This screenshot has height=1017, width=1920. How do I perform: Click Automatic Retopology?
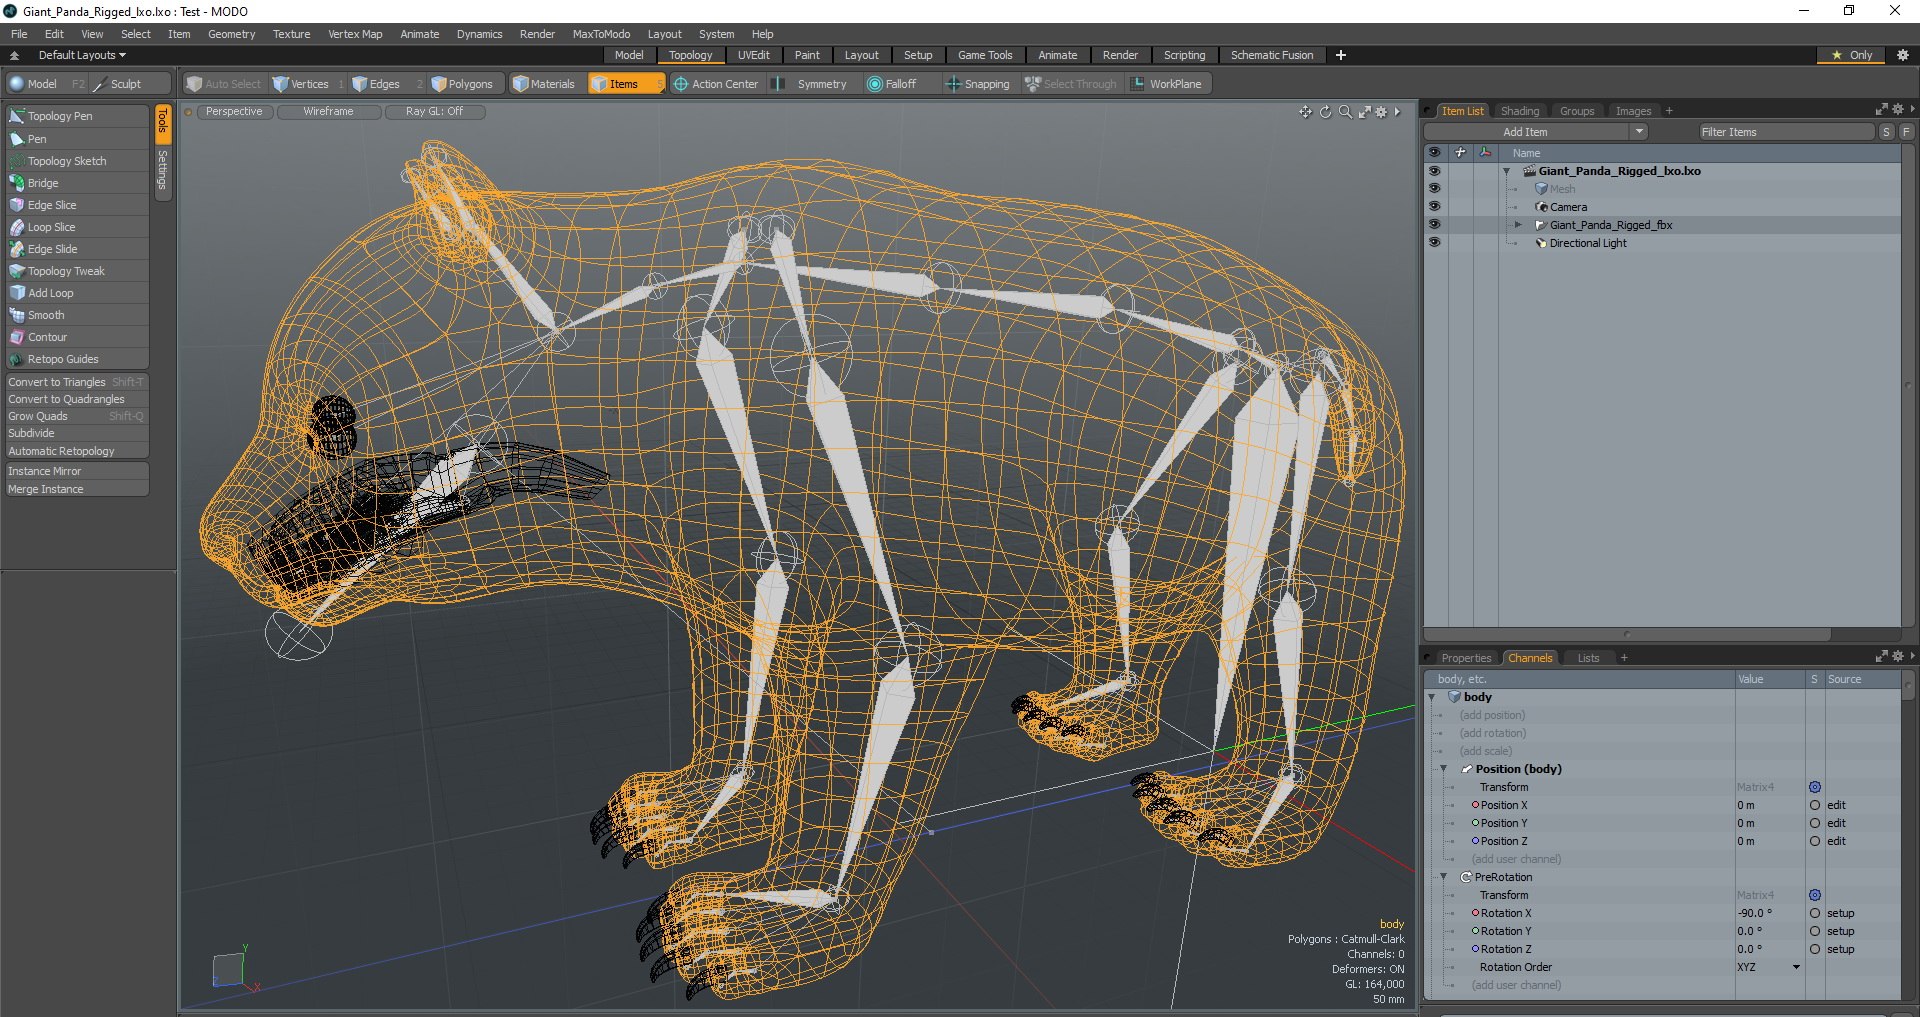tap(77, 451)
